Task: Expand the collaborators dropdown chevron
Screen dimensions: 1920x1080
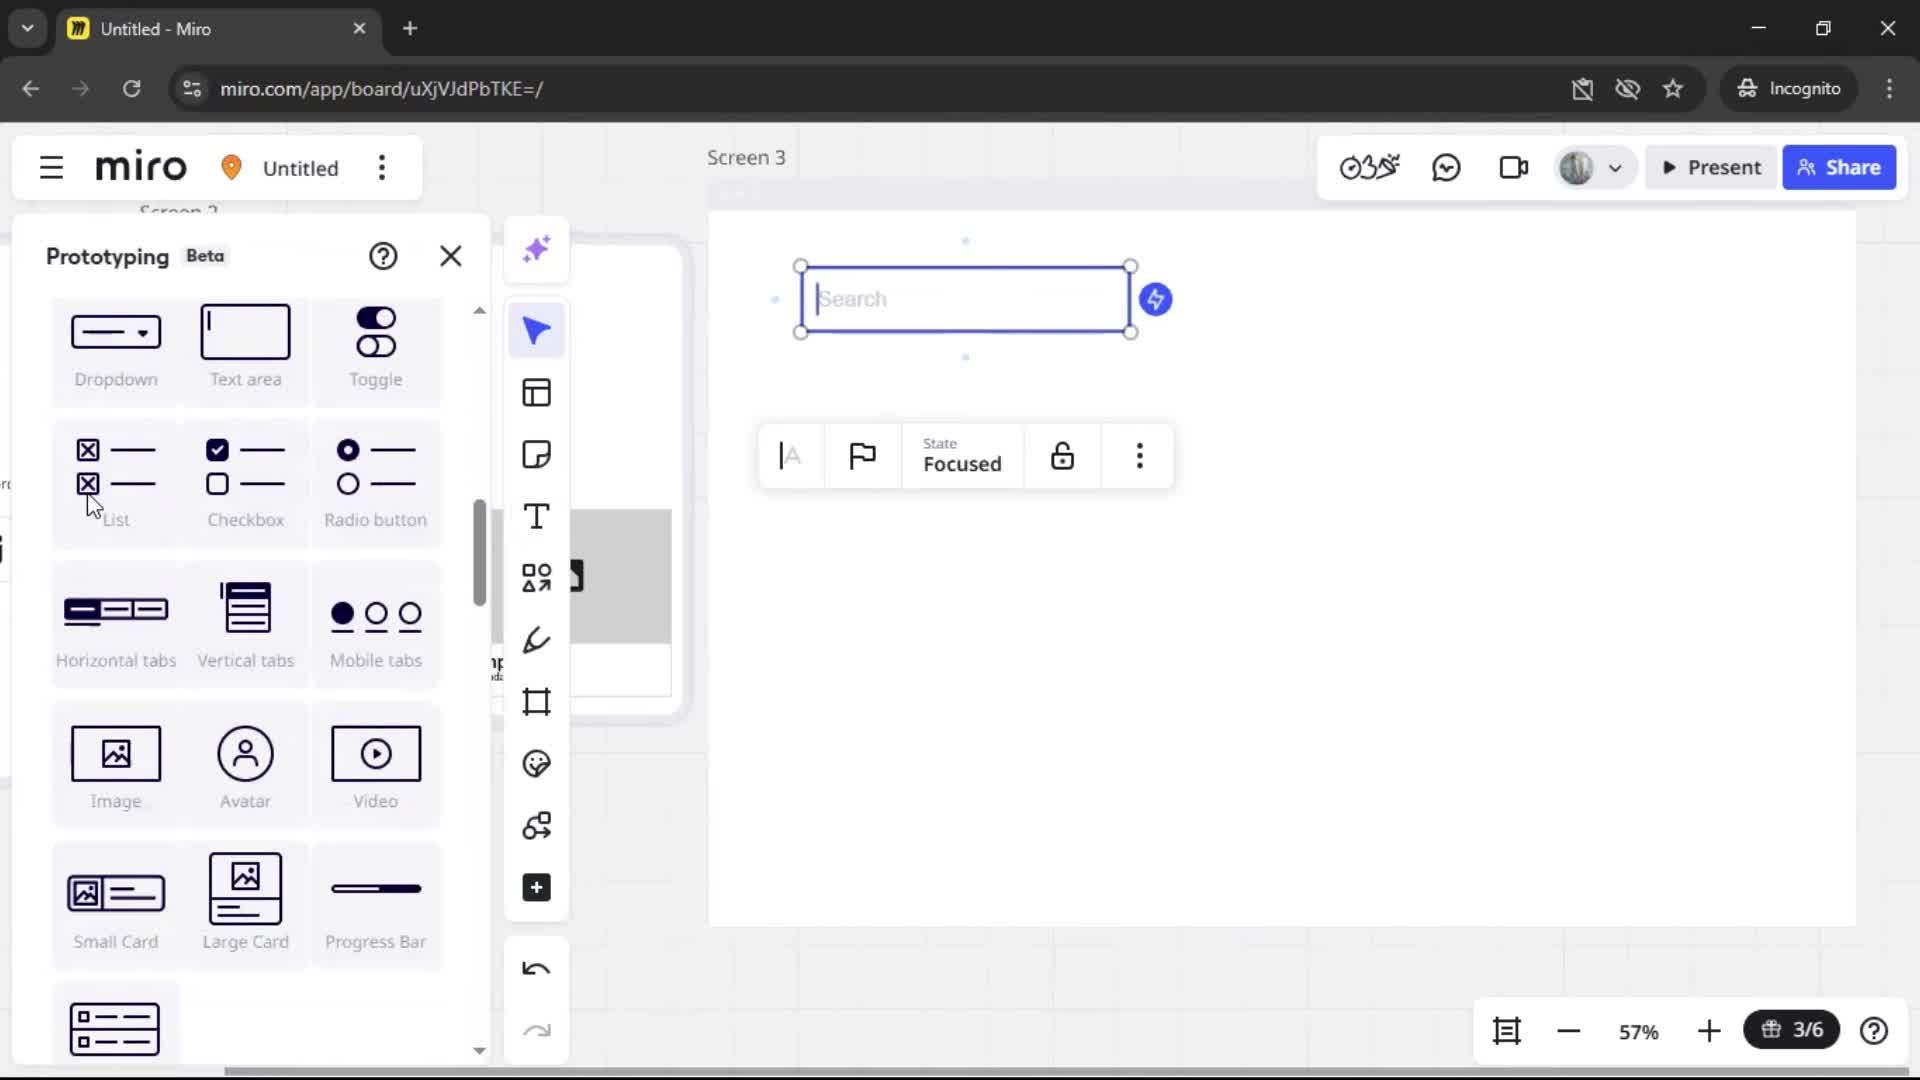Action: 1615,168
